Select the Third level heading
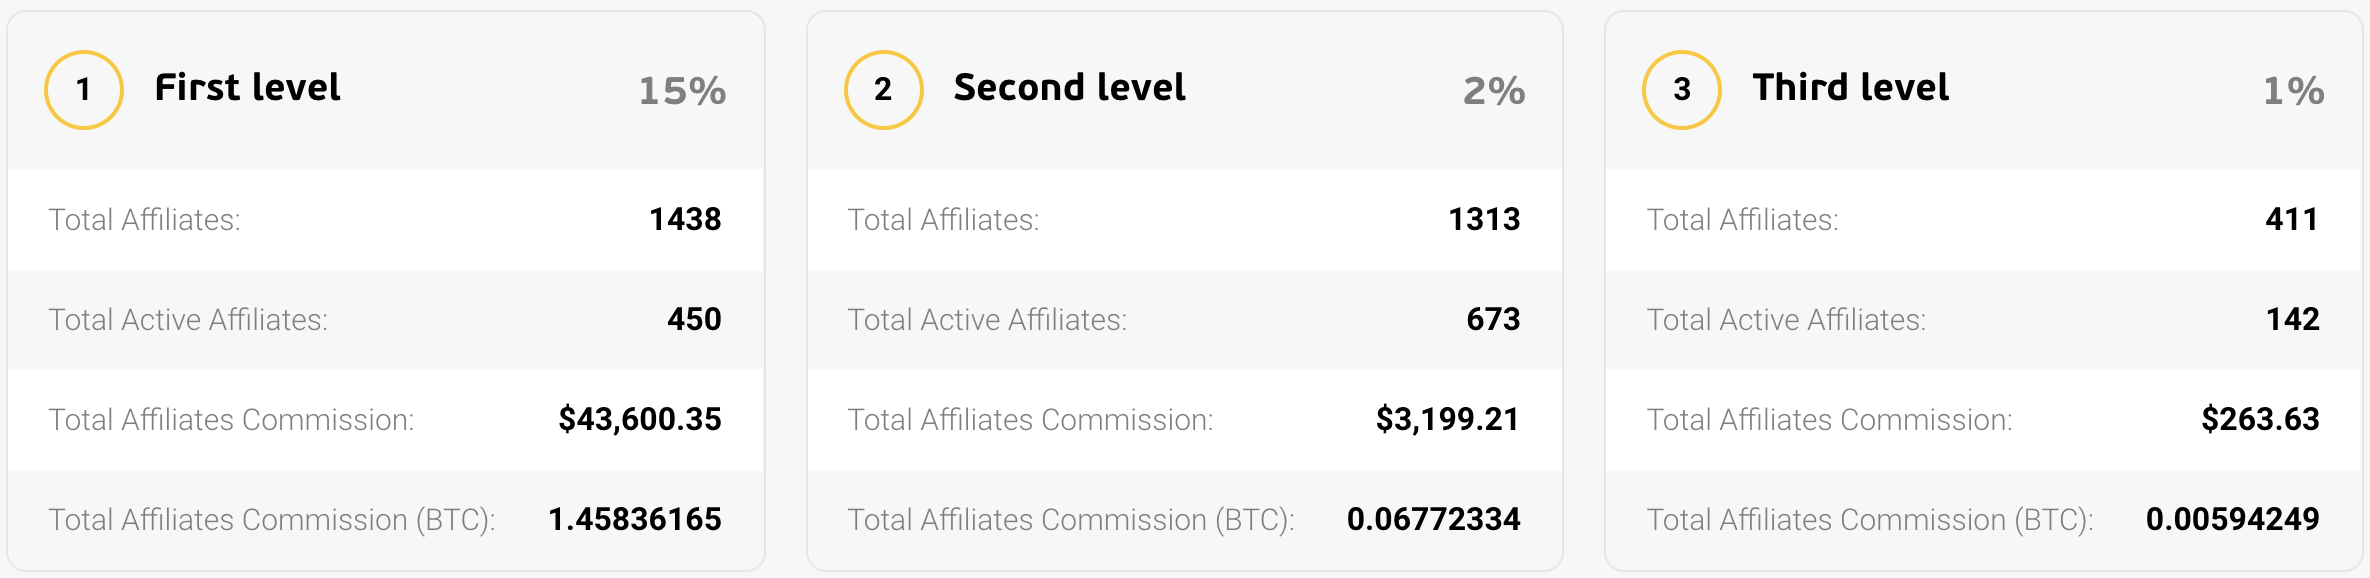 coord(1851,88)
